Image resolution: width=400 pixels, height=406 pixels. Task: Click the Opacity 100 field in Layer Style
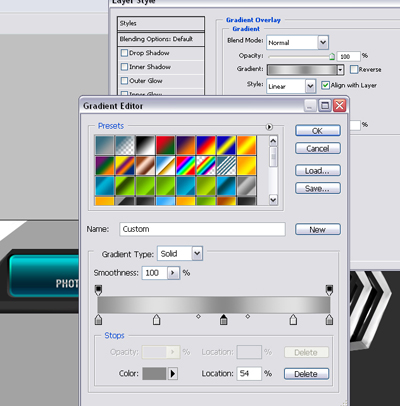349,57
